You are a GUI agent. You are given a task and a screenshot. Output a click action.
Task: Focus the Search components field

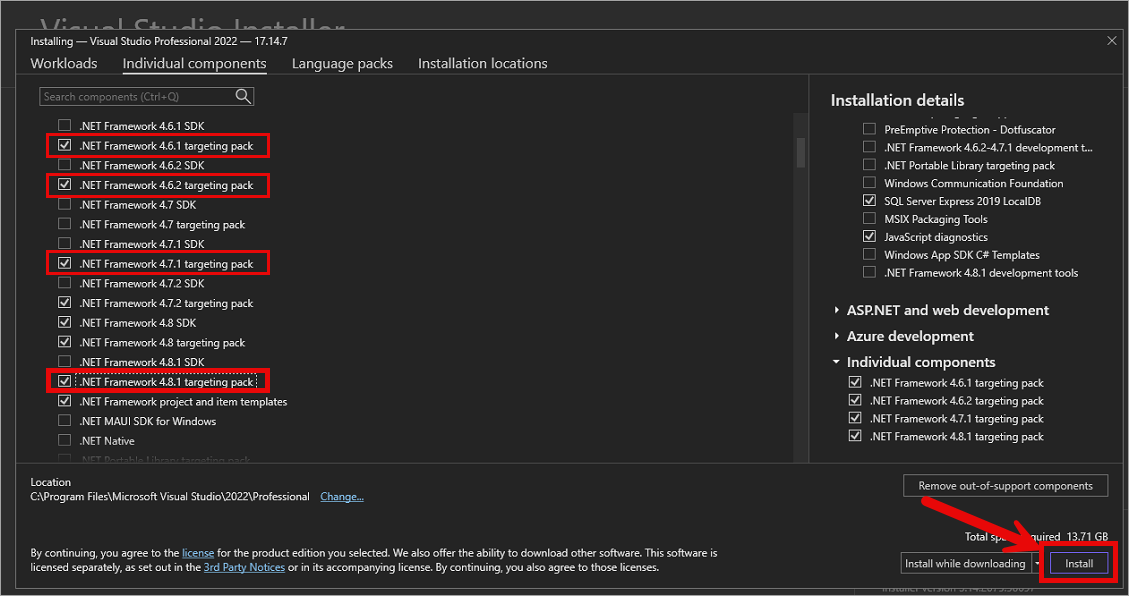(x=146, y=96)
